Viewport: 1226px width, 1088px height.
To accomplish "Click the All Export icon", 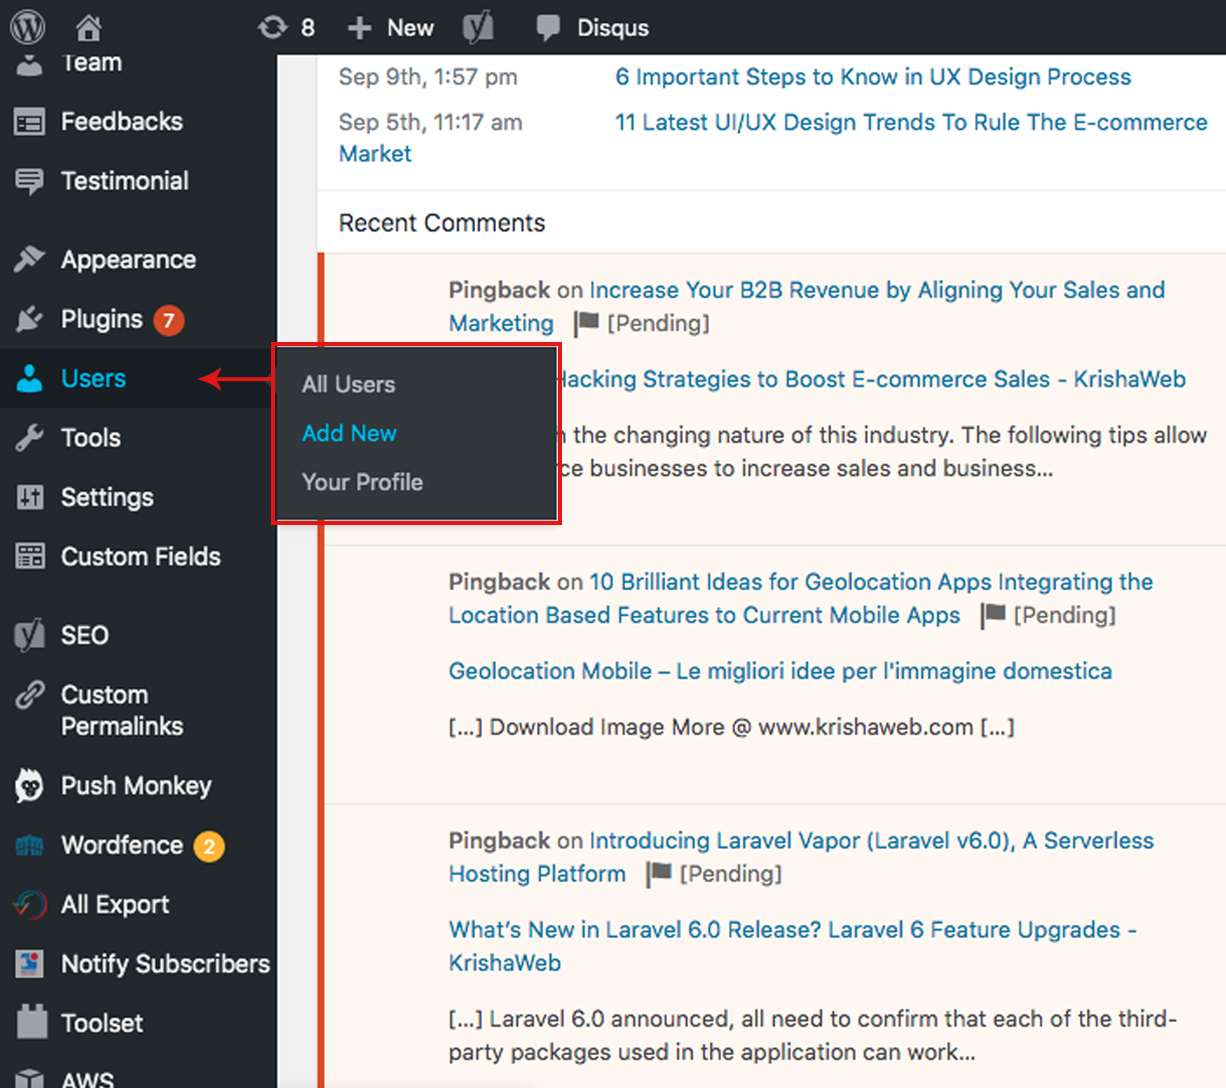I will (30, 904).
